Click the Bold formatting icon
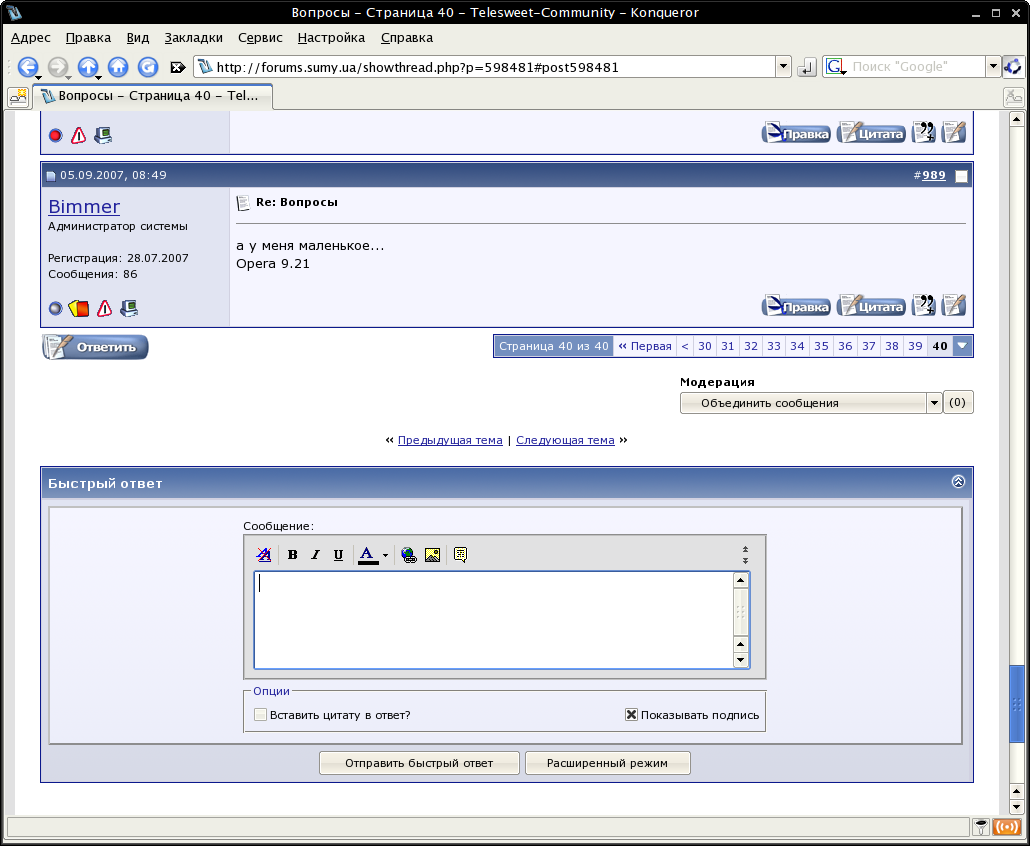 (x=293, y=555)
